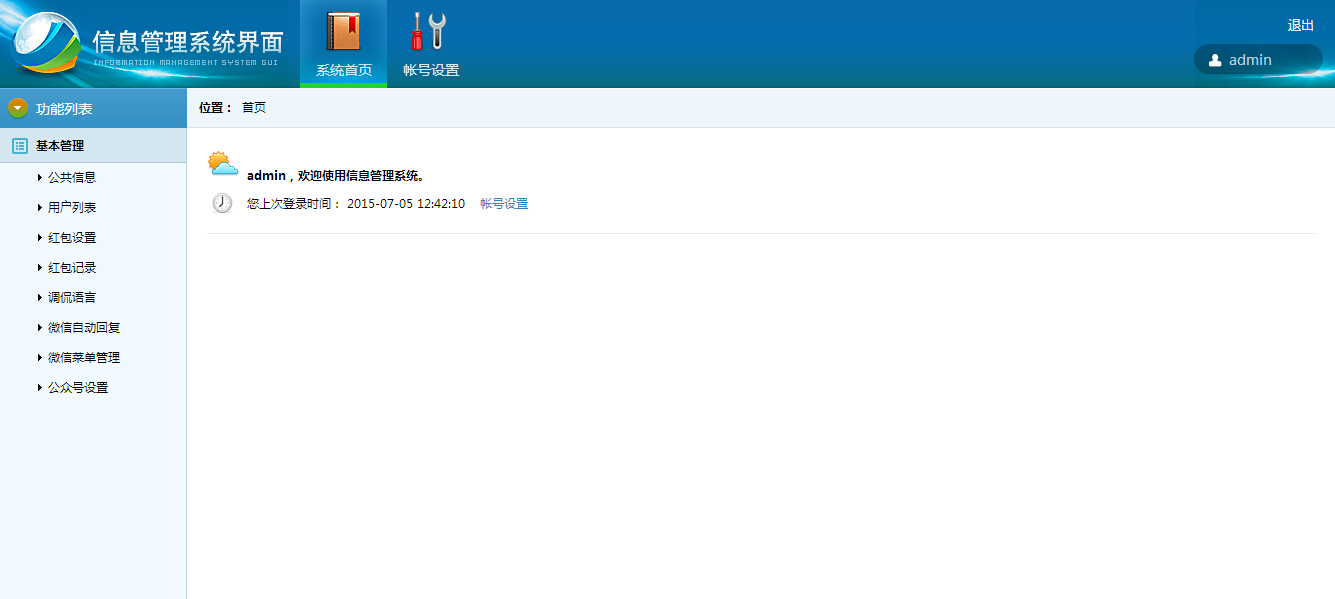Click the admin user button
Image resolution: width=1335 pixels, height=599 pixels.
(1258, 60)
